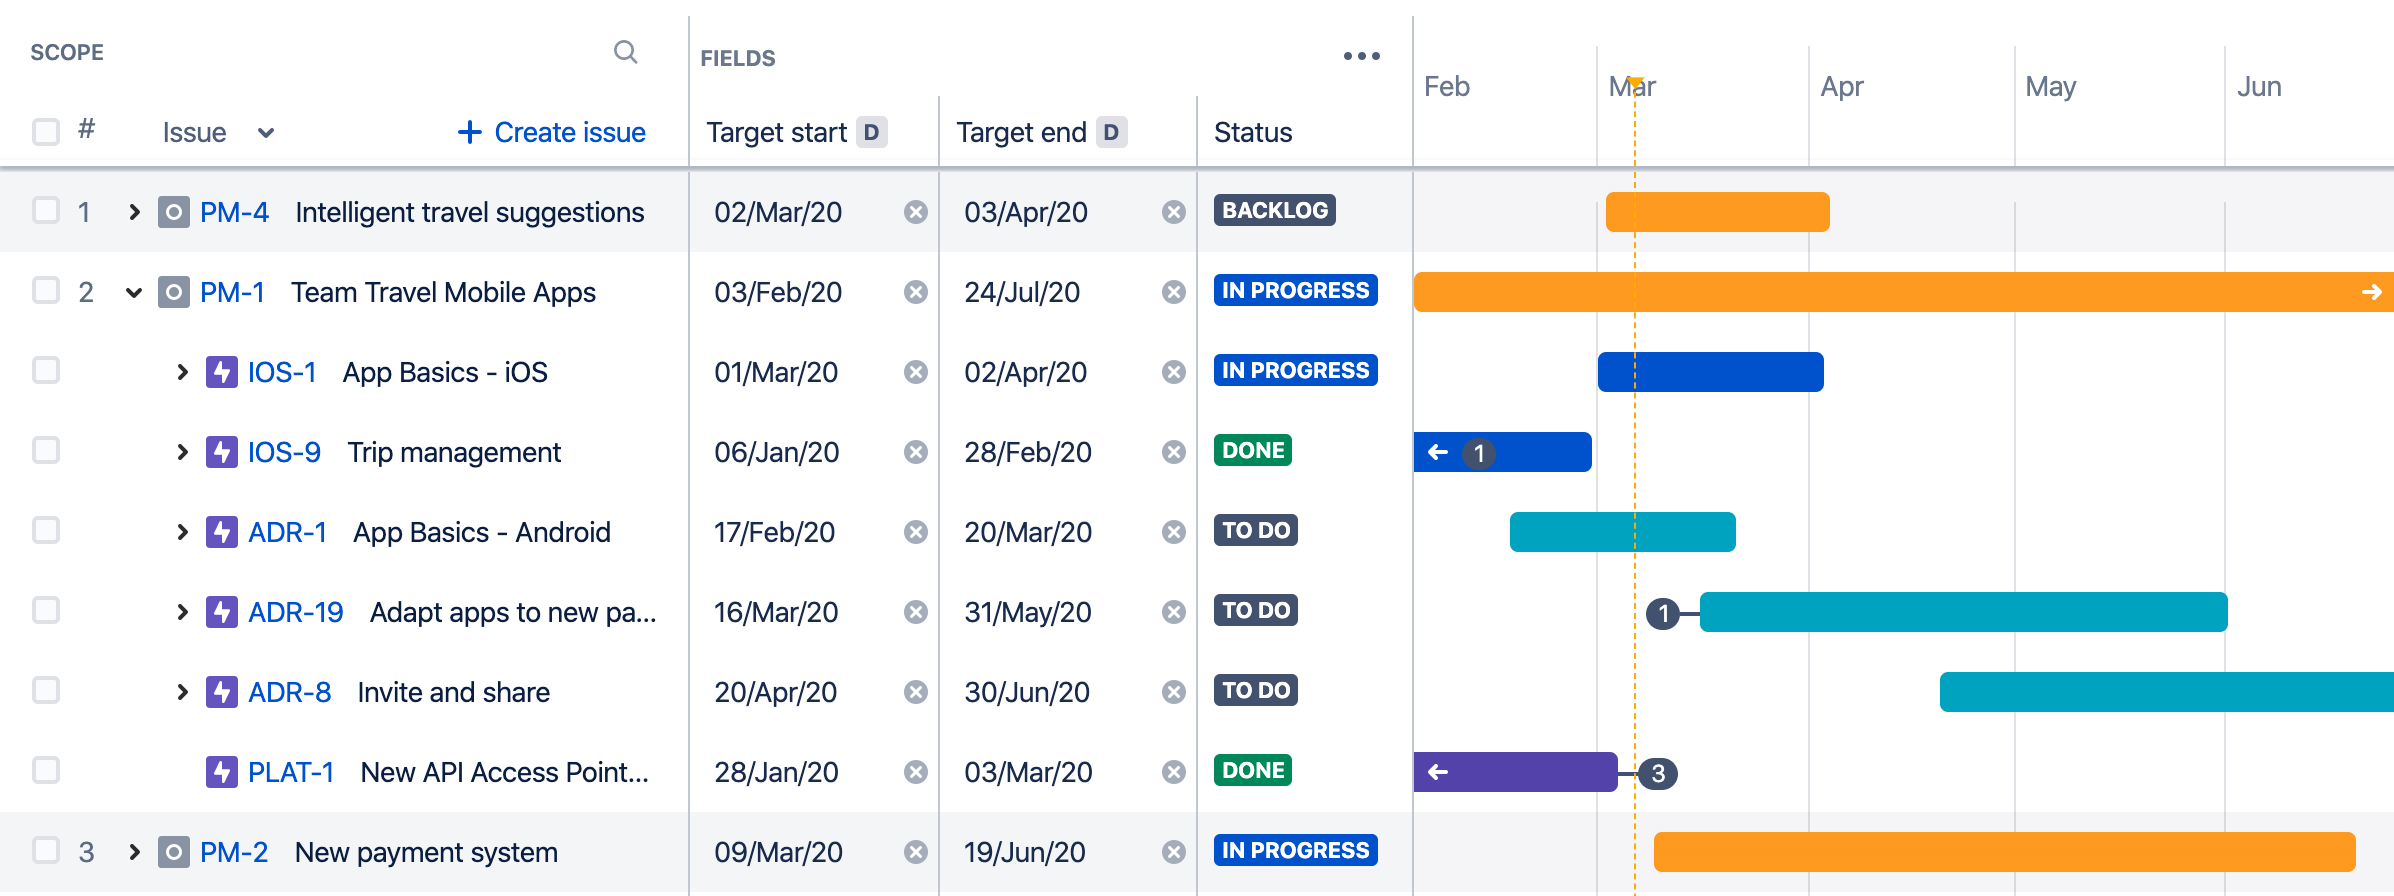
Task: Click the today marker on the timeline
Action: tap(1635, 82)
